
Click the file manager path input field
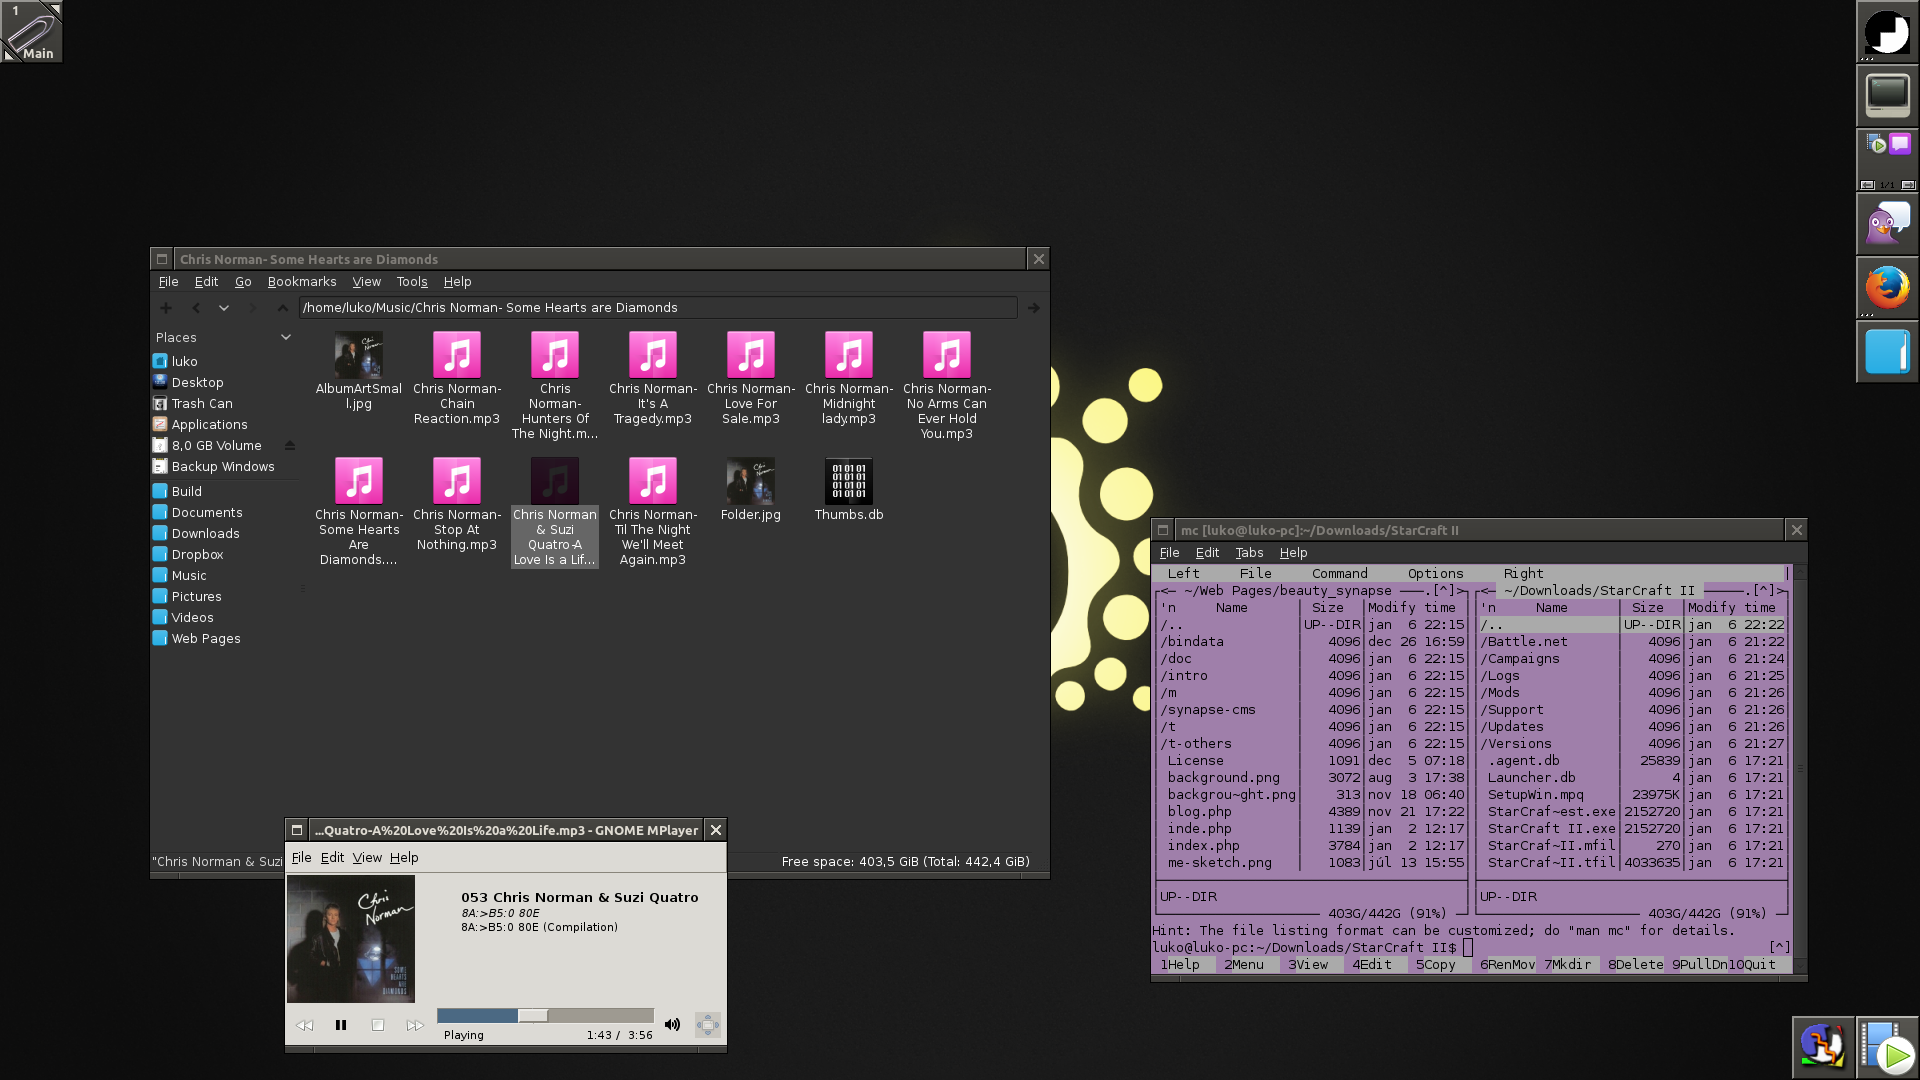point(658,308)
